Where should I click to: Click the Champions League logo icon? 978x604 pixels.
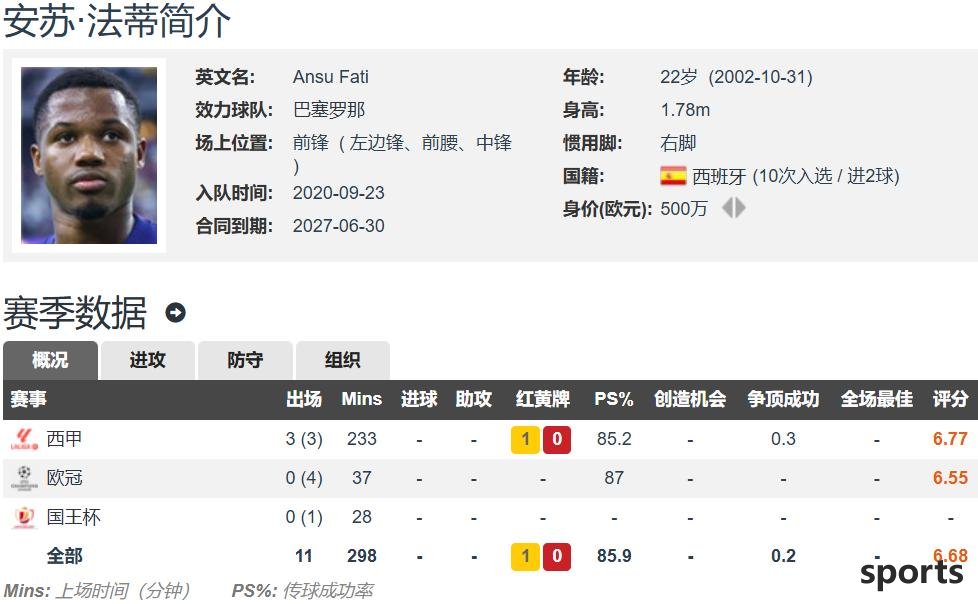(24, 478)
